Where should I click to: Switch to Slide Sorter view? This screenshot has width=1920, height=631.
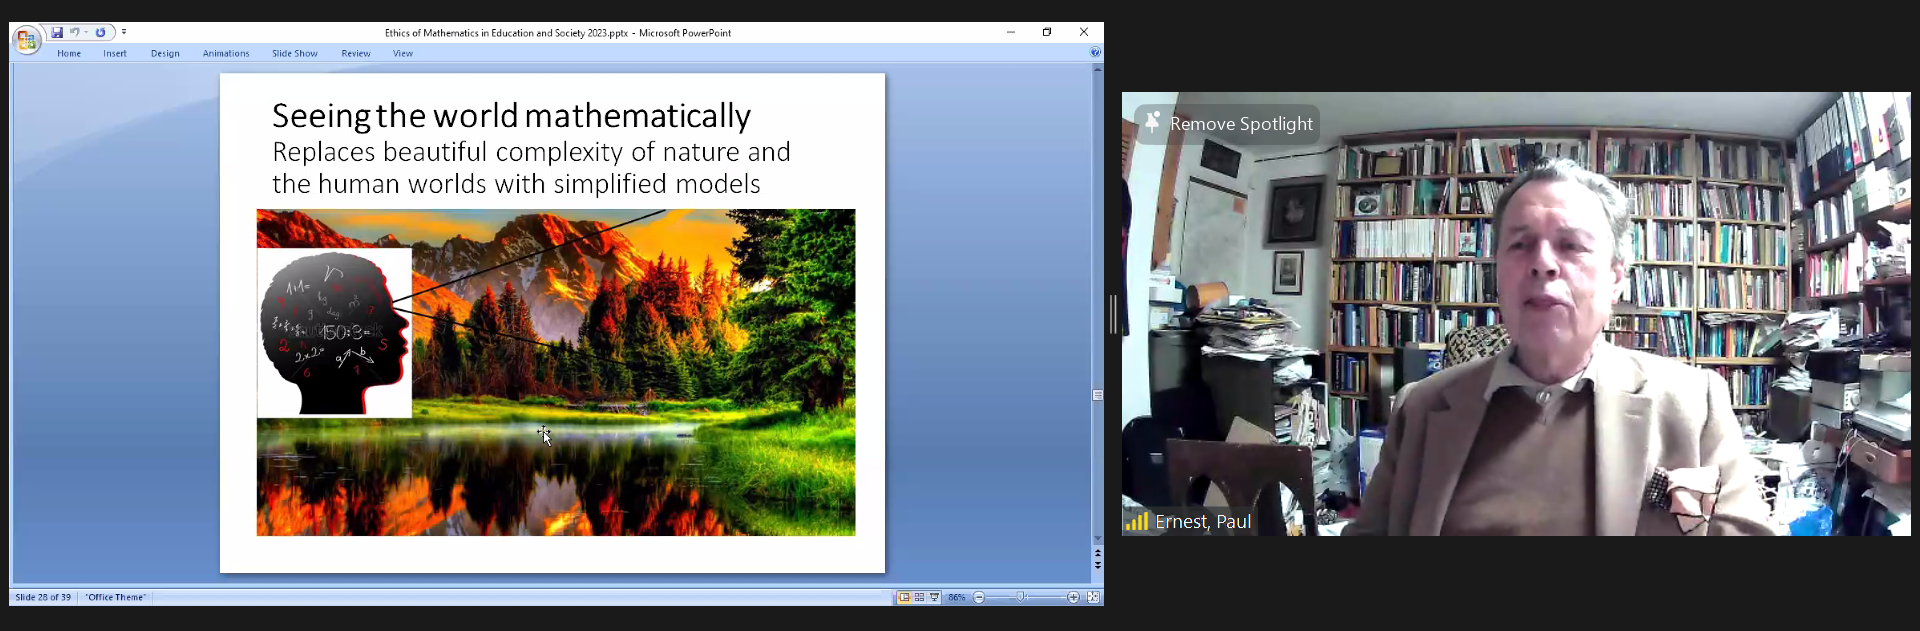(x=919, y=597)
